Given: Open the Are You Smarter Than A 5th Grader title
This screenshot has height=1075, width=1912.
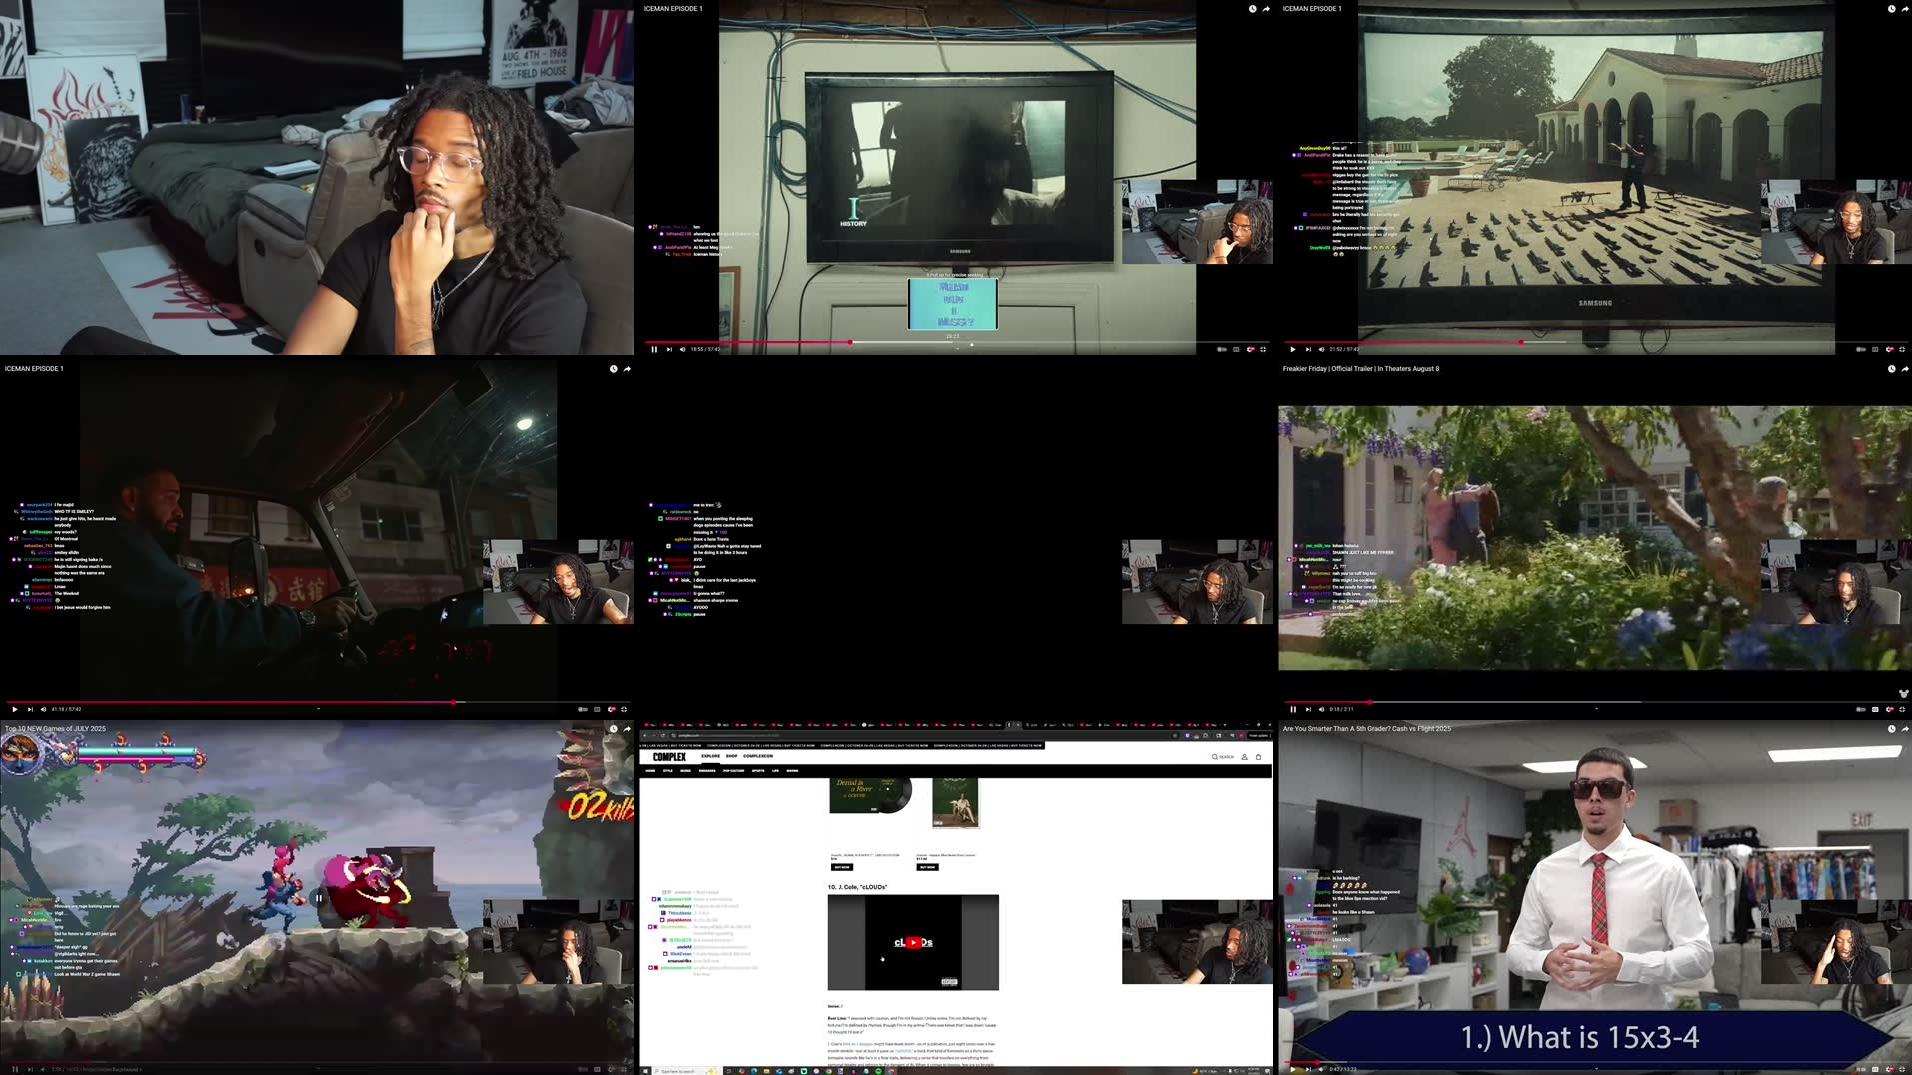Looking at the screenshot, I should pos(1366,729).
